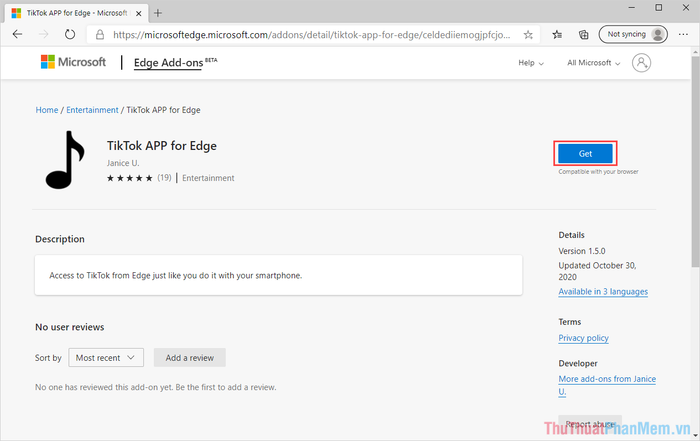The width and height of the screenshot is (700, 441).
Task: Open Edge Add-ons home link
Action: (168, 63)
